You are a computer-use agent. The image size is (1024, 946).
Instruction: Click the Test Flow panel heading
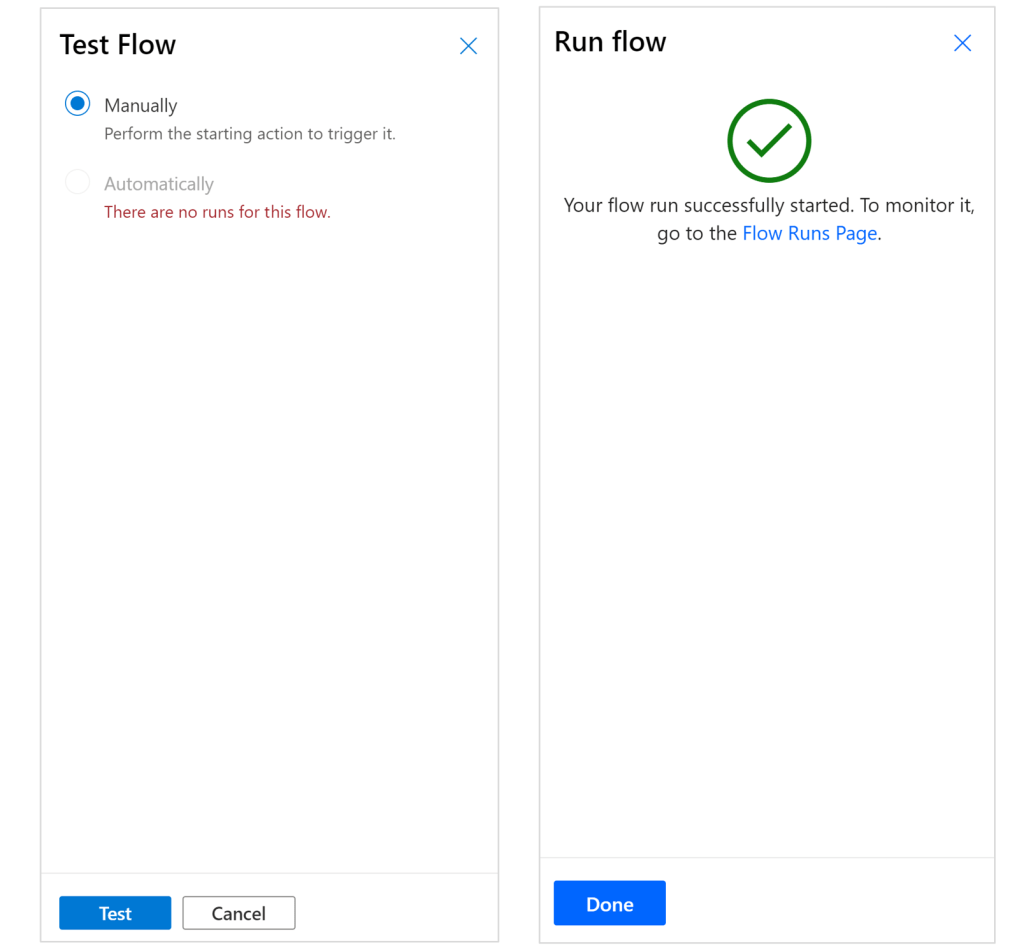coord(118,45)
